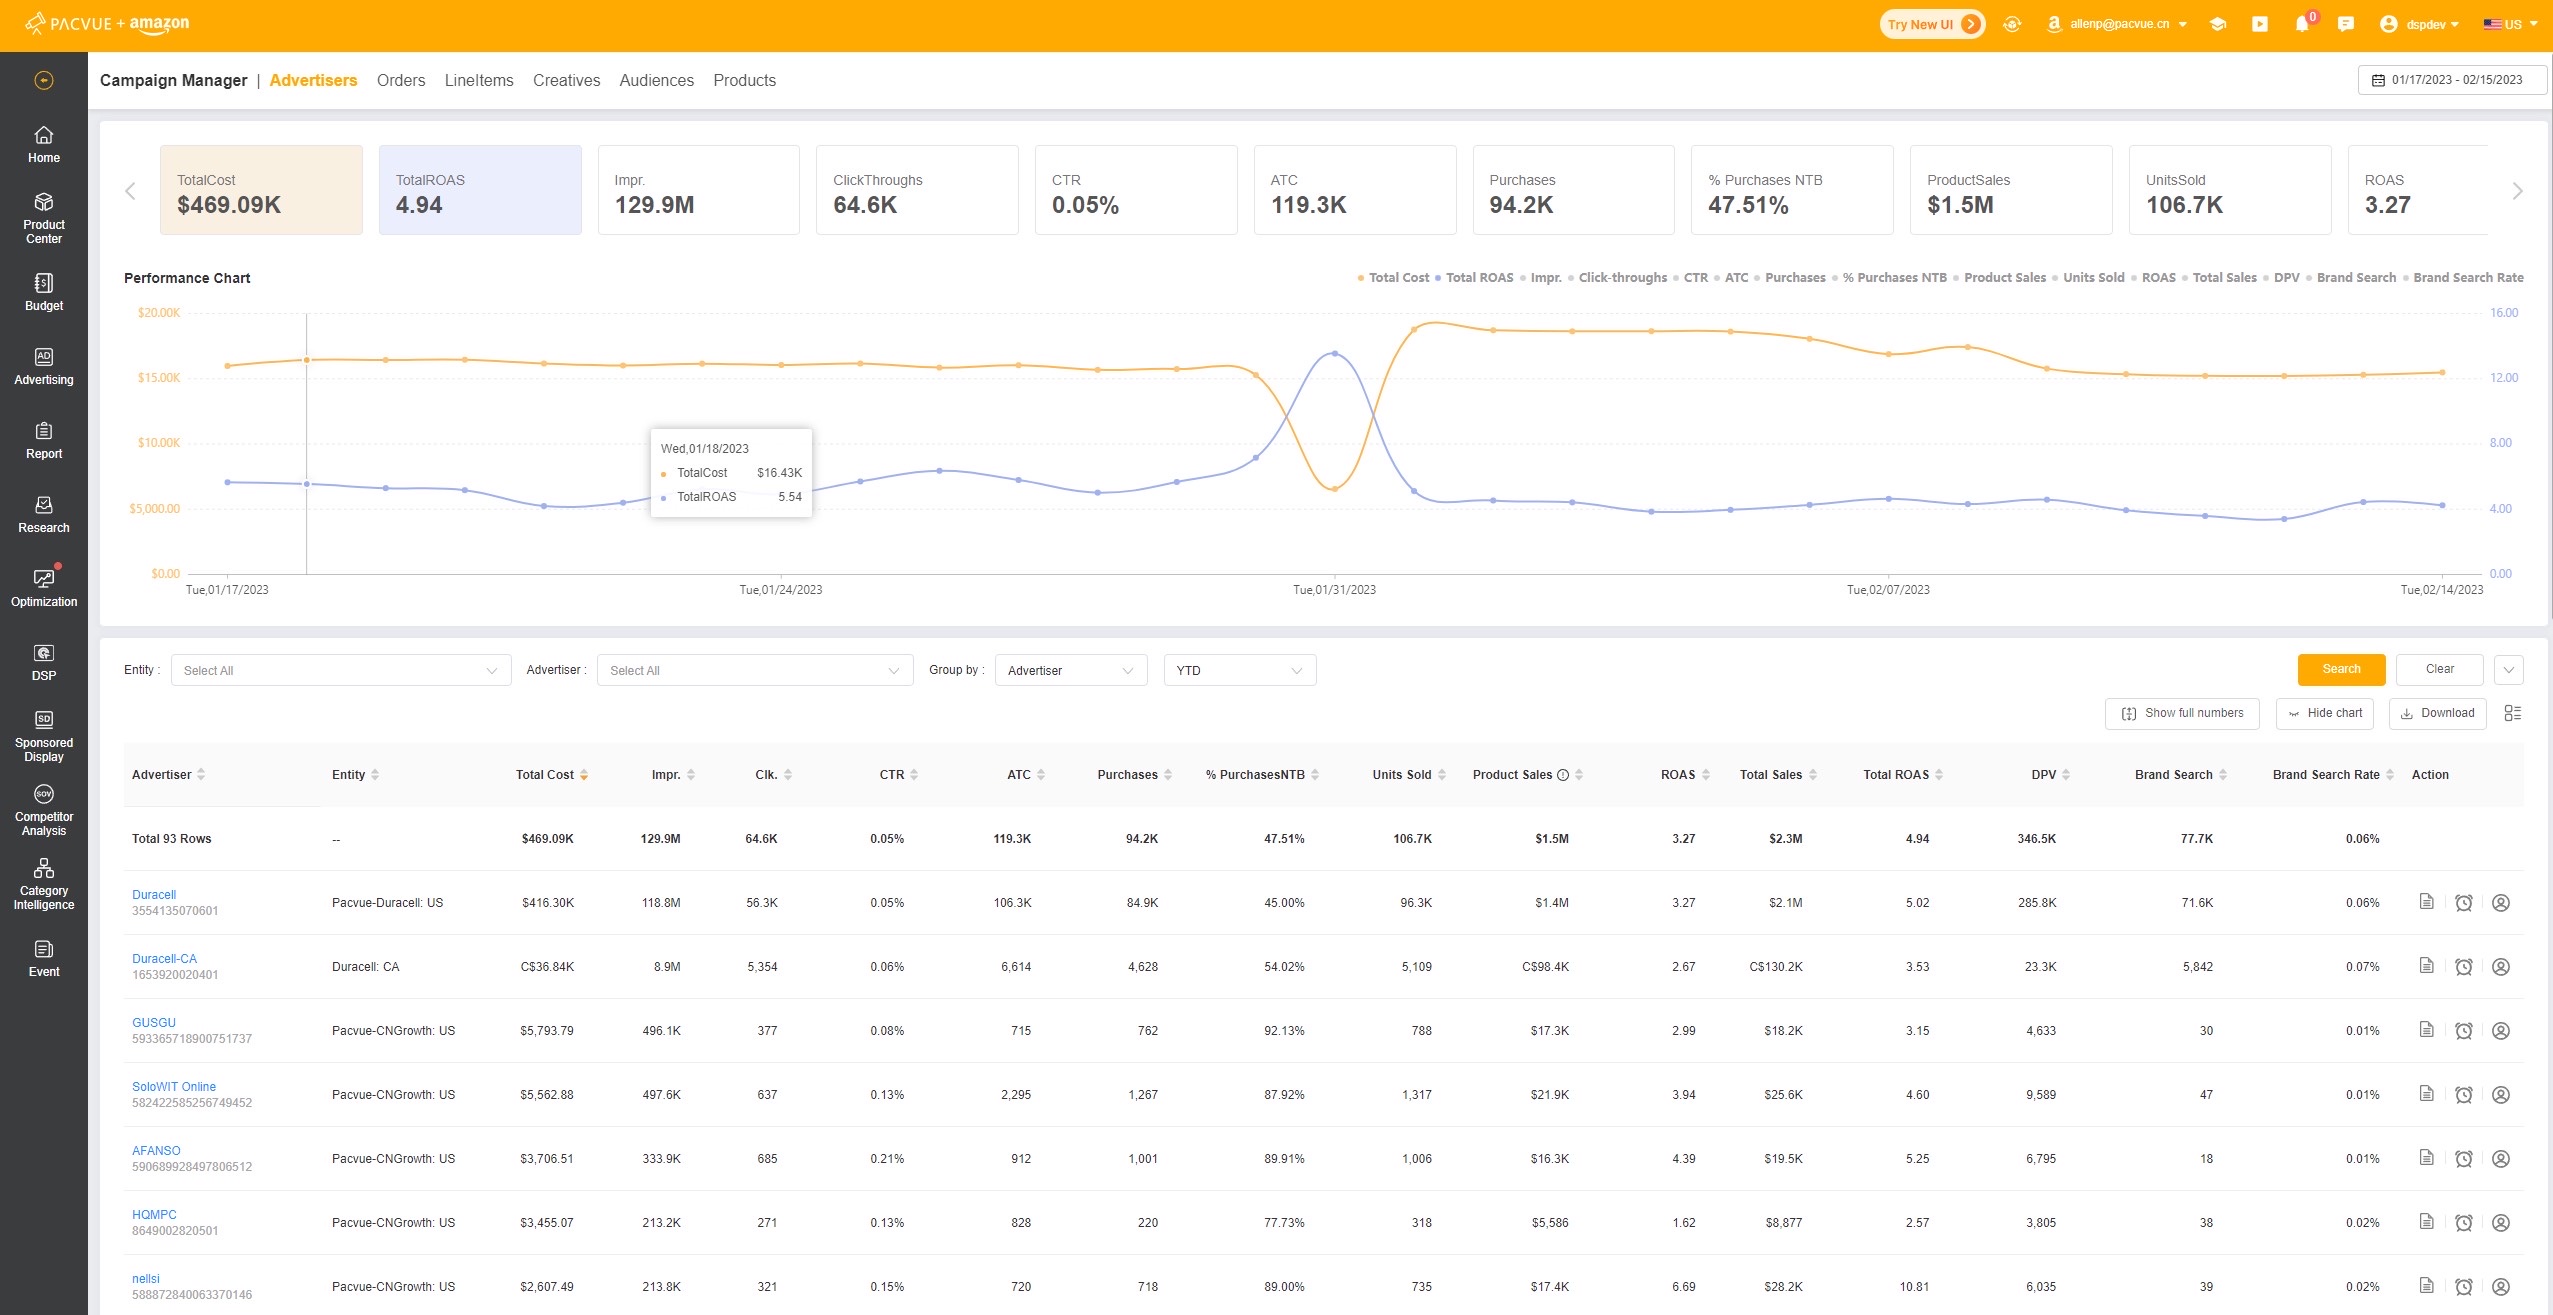This screenshot has height=1315, width=2553.
Task: Switch to the LineItems tab
Action: tap(479, 80)
